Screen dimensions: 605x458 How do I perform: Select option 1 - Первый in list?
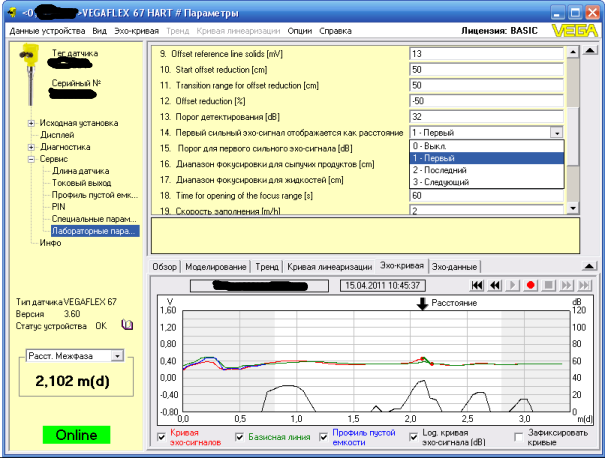click(x=487, y=158)
